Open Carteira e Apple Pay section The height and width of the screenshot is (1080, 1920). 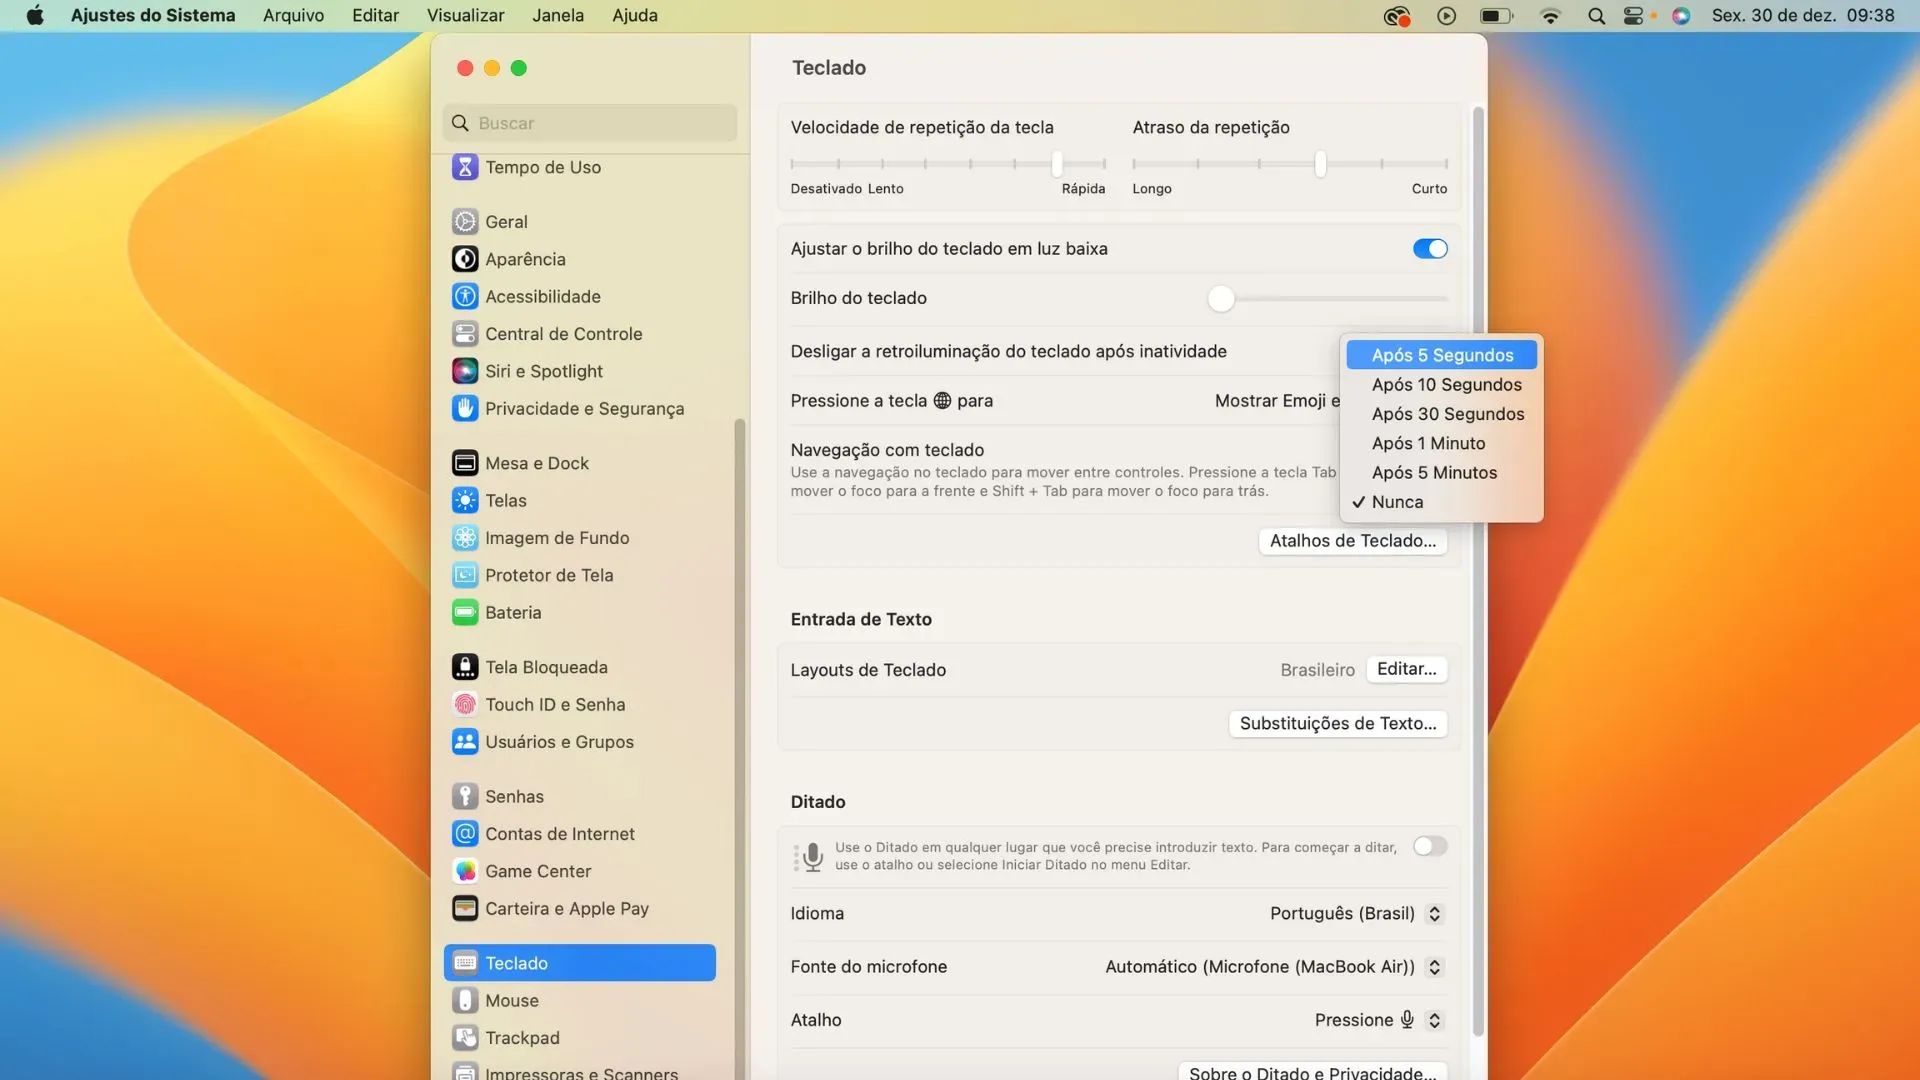tap(566, 908)
